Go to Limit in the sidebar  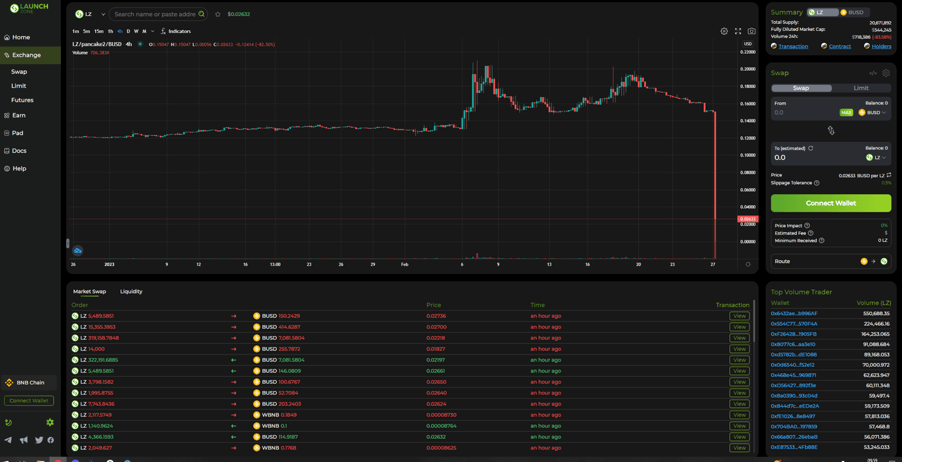19,86
